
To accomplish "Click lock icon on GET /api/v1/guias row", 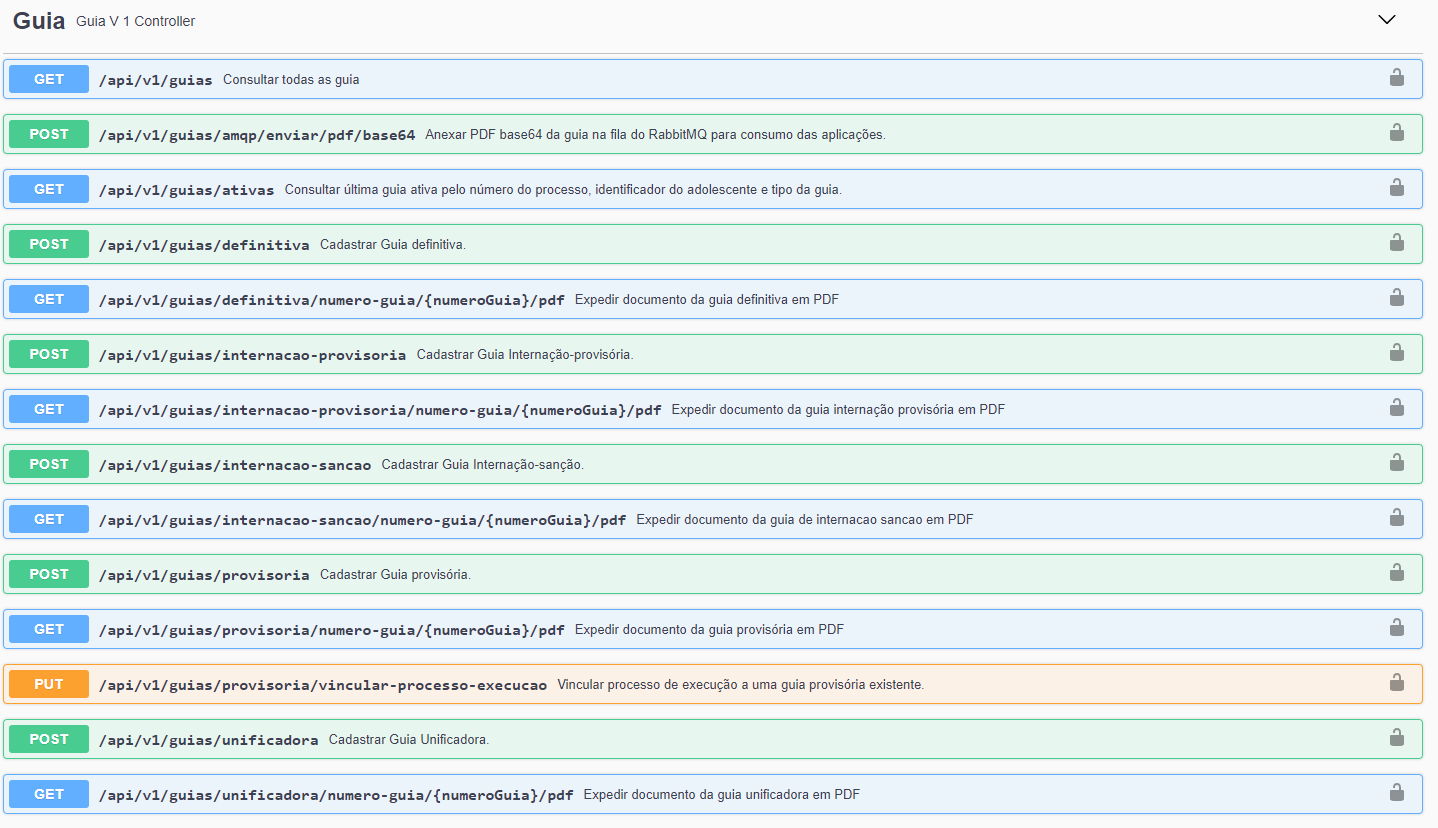I will point(1396,78).
